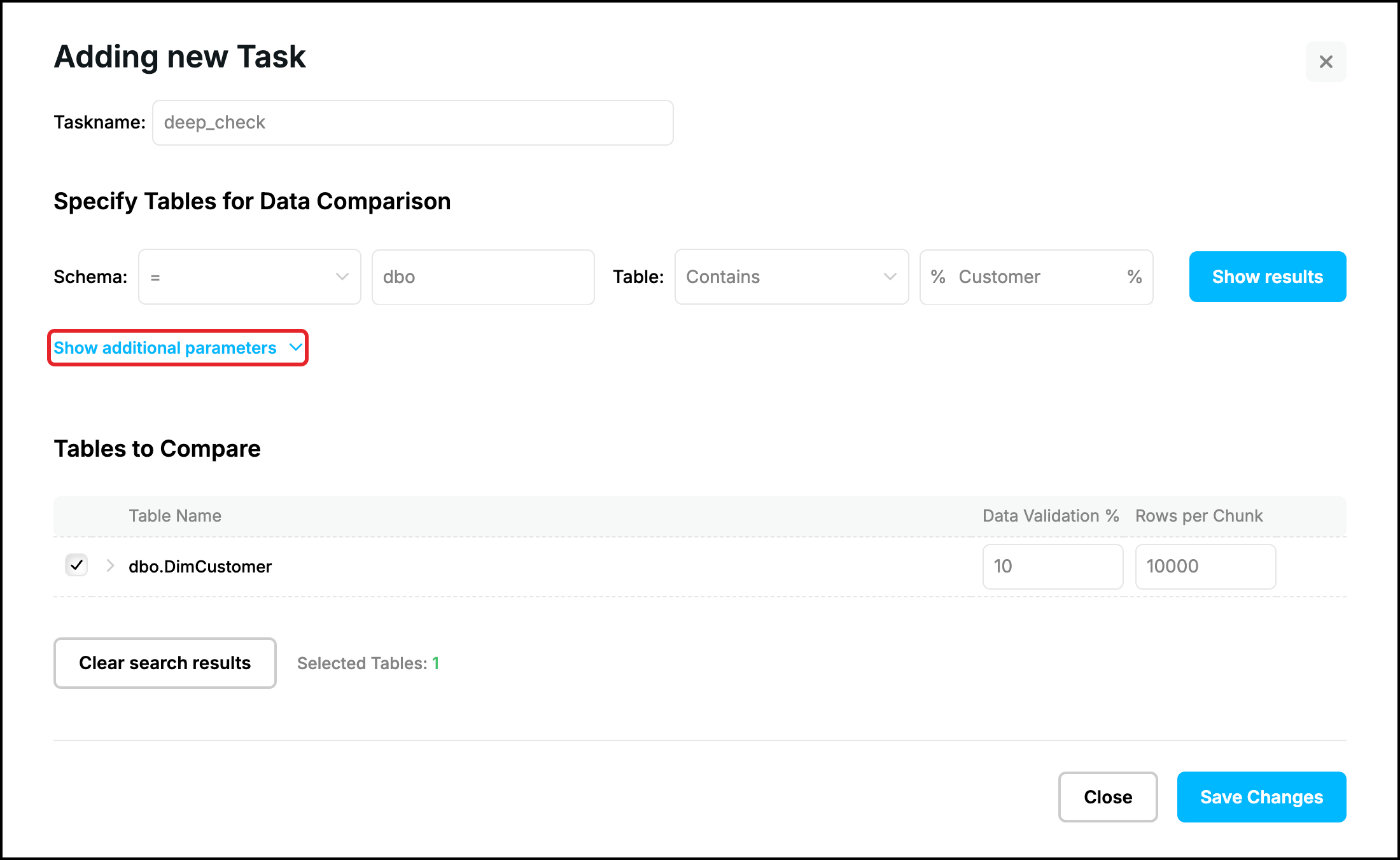
Task: Open the Table Contains dropdown
Action: coord(792,277)
